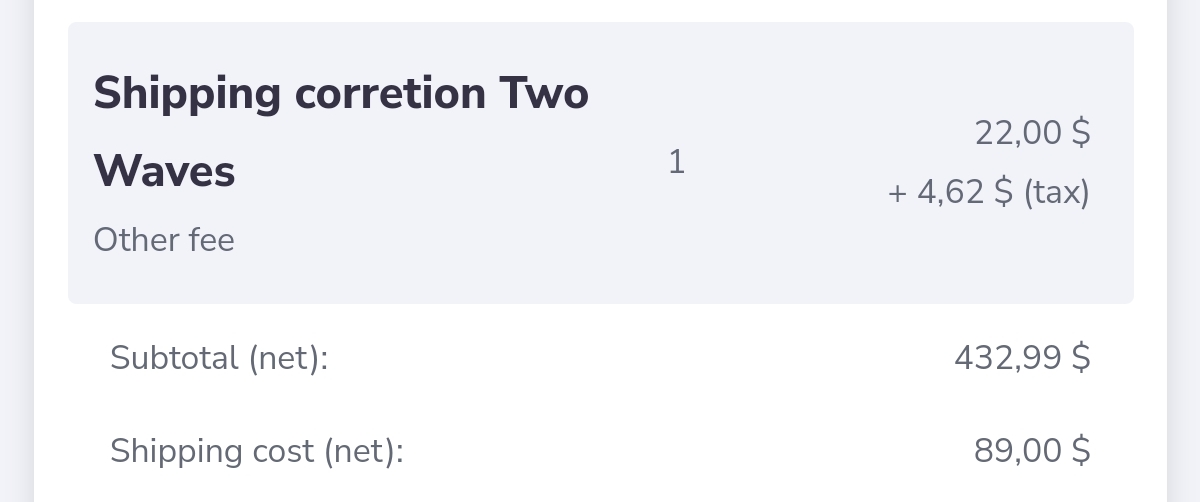Click the dollar sign after 432,99
Image resolution: width=1200 pixels, height=502 pixels.
click(1081, 357)
